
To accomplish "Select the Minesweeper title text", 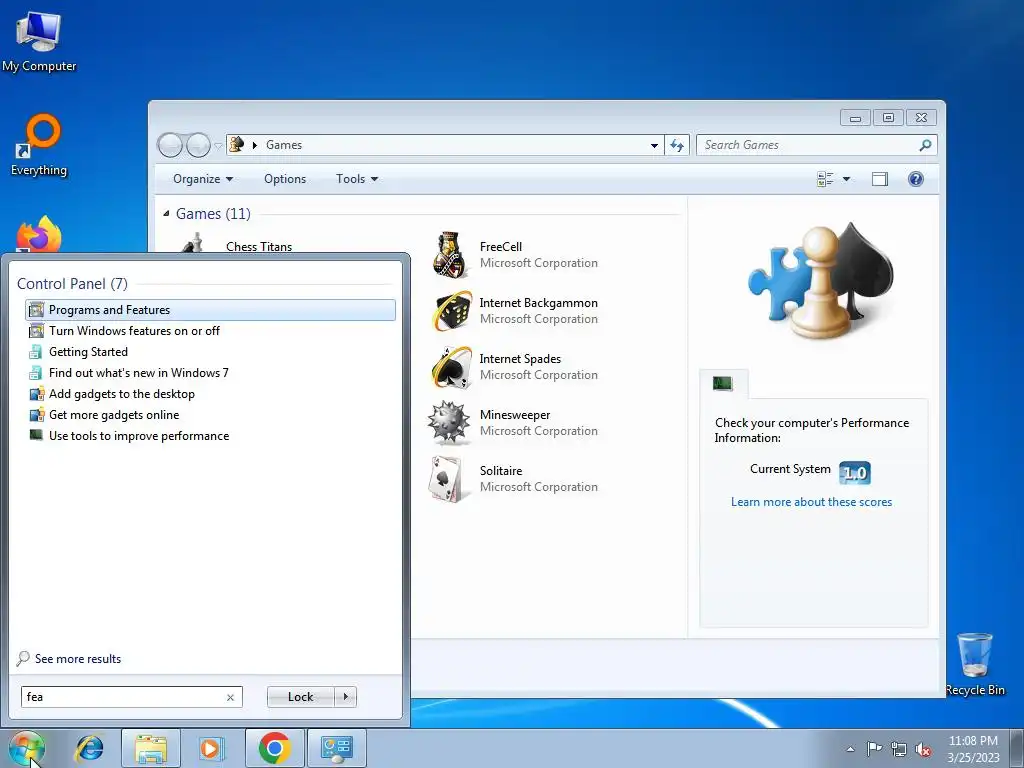I will 515,415.
